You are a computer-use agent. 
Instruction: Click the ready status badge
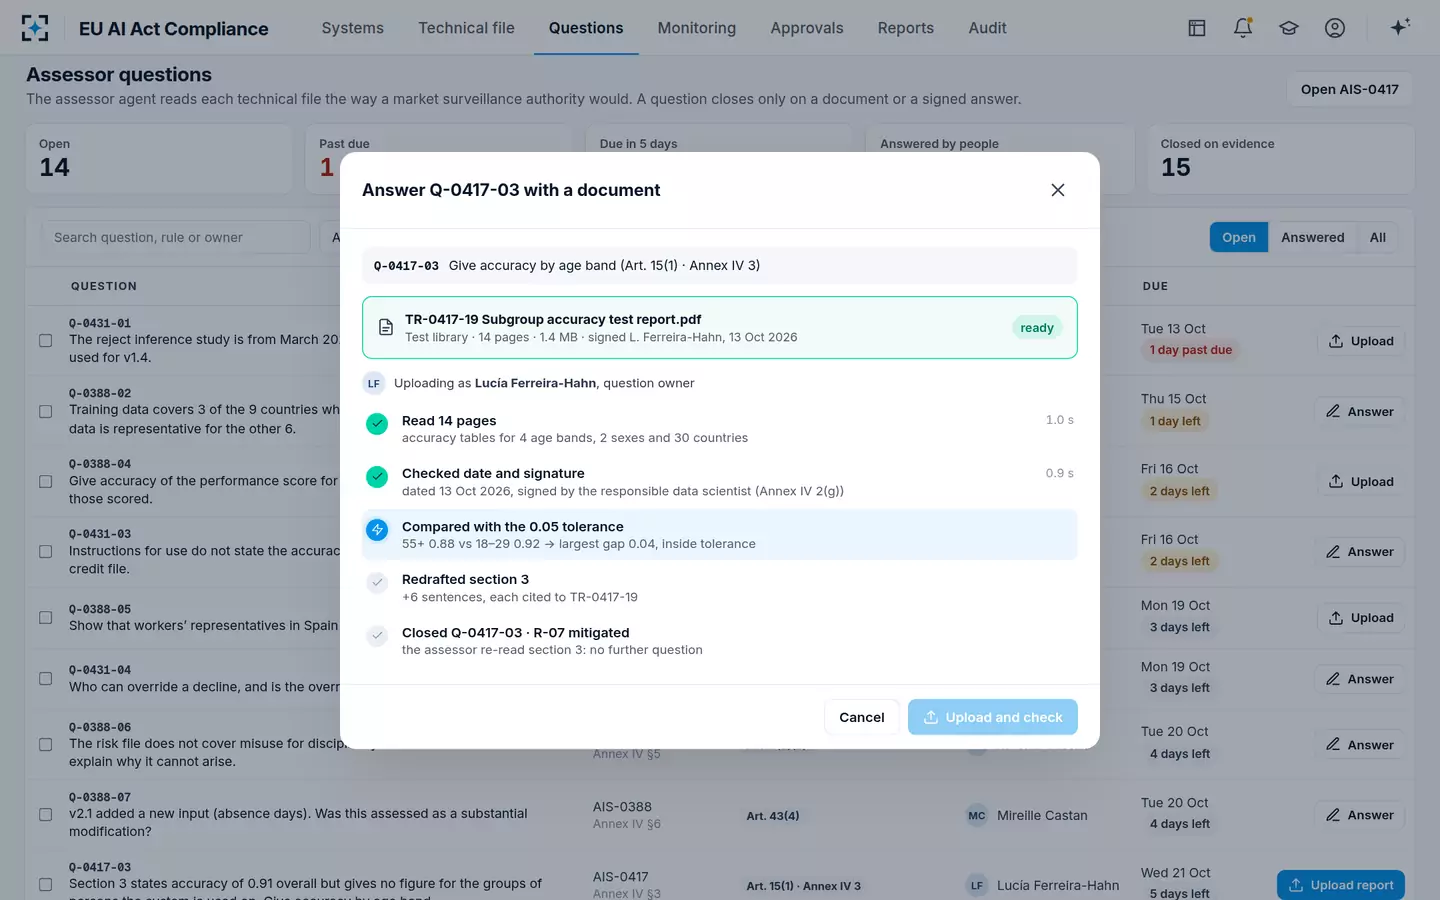(1037, 328)
